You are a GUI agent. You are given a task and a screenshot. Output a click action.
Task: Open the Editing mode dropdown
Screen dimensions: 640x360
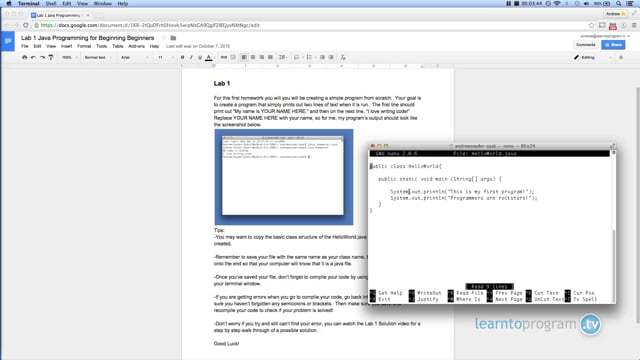click(x=593, y=58)
